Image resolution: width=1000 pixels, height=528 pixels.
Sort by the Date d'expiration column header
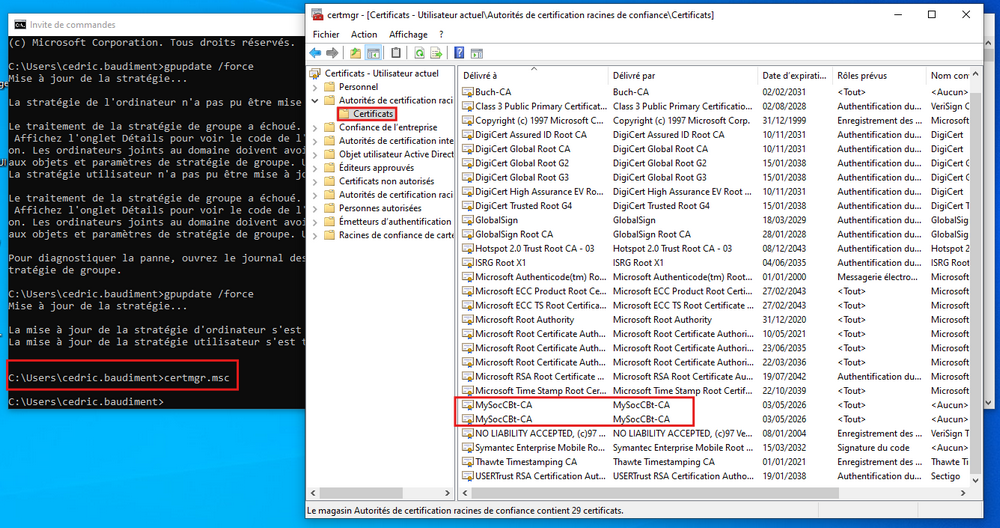(794, 75)
